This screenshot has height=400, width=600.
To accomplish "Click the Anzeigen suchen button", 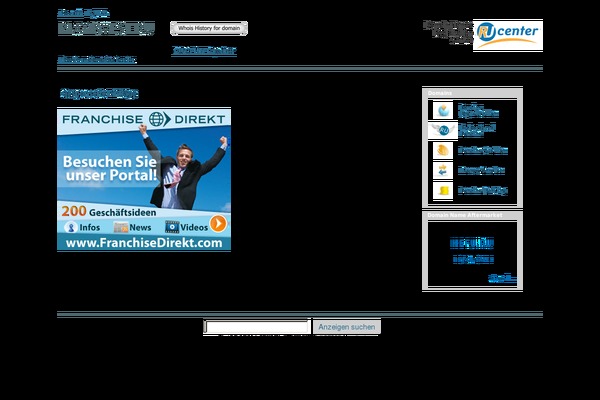I will pyautogui.click(x=347, y=327).
